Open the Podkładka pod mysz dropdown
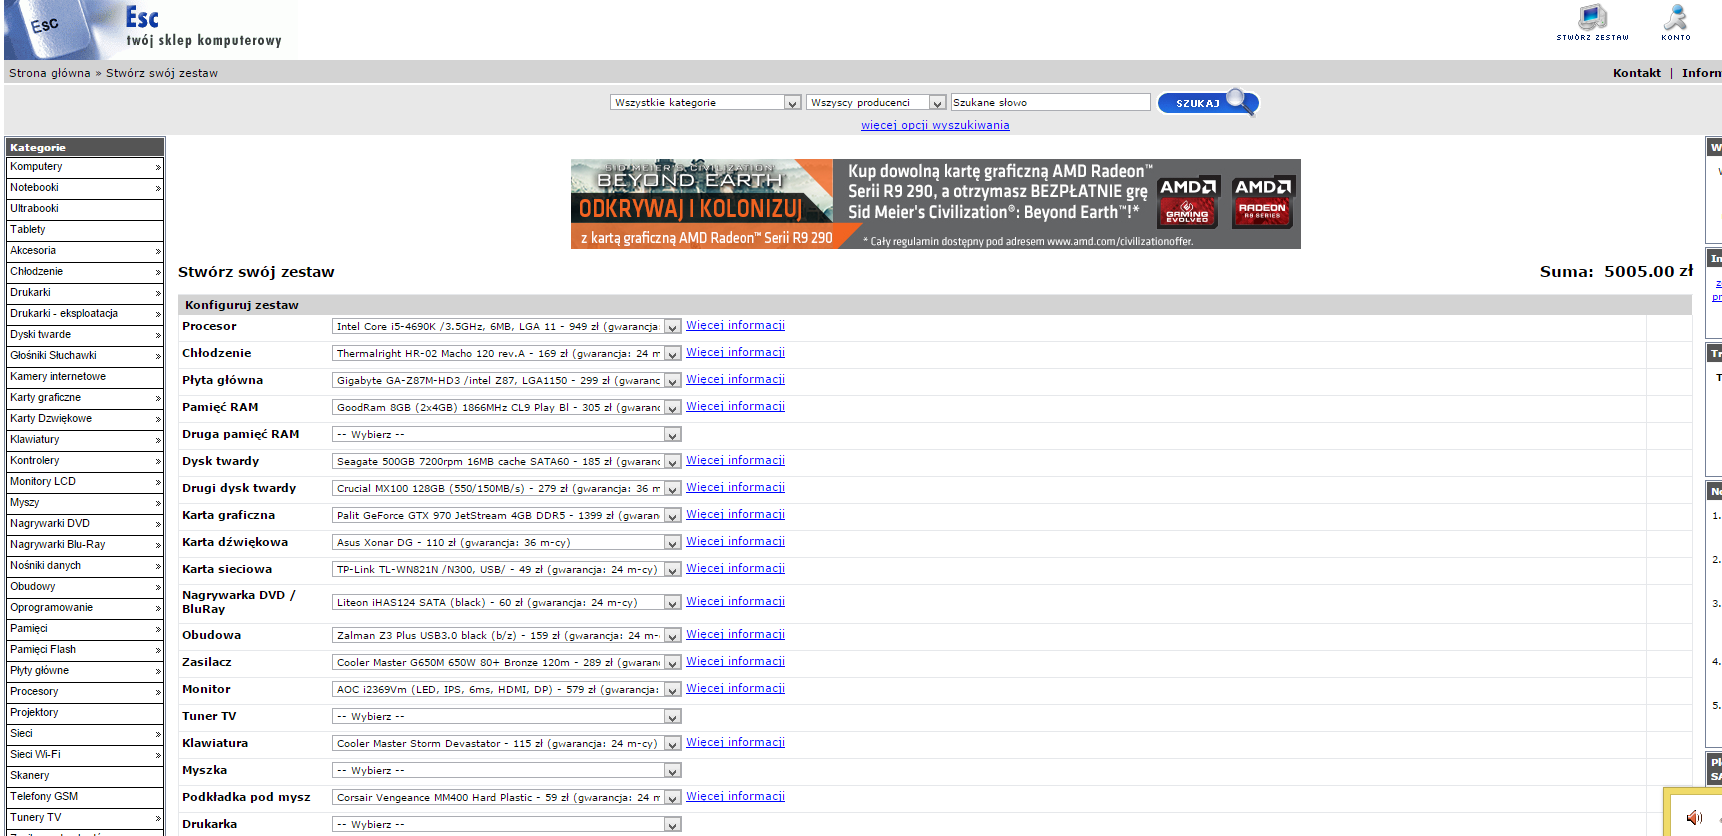 click(506, 797)
